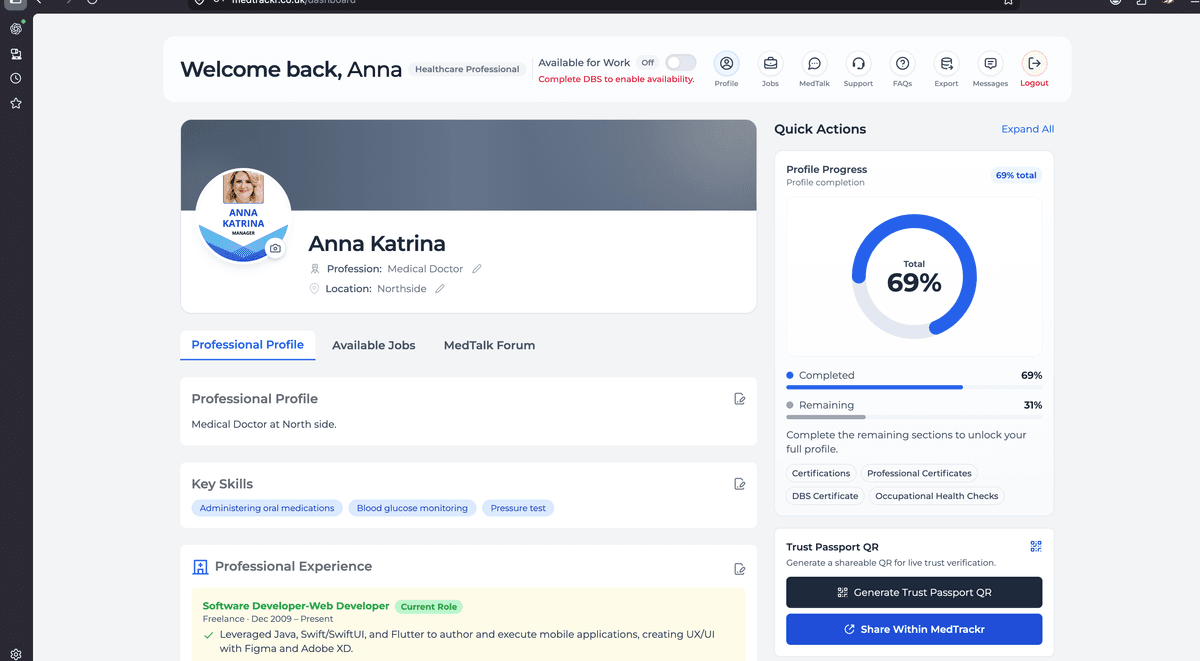Click the Current Role badge
The height and width of the screenshot is (661, 1200).
click(429, 607)
